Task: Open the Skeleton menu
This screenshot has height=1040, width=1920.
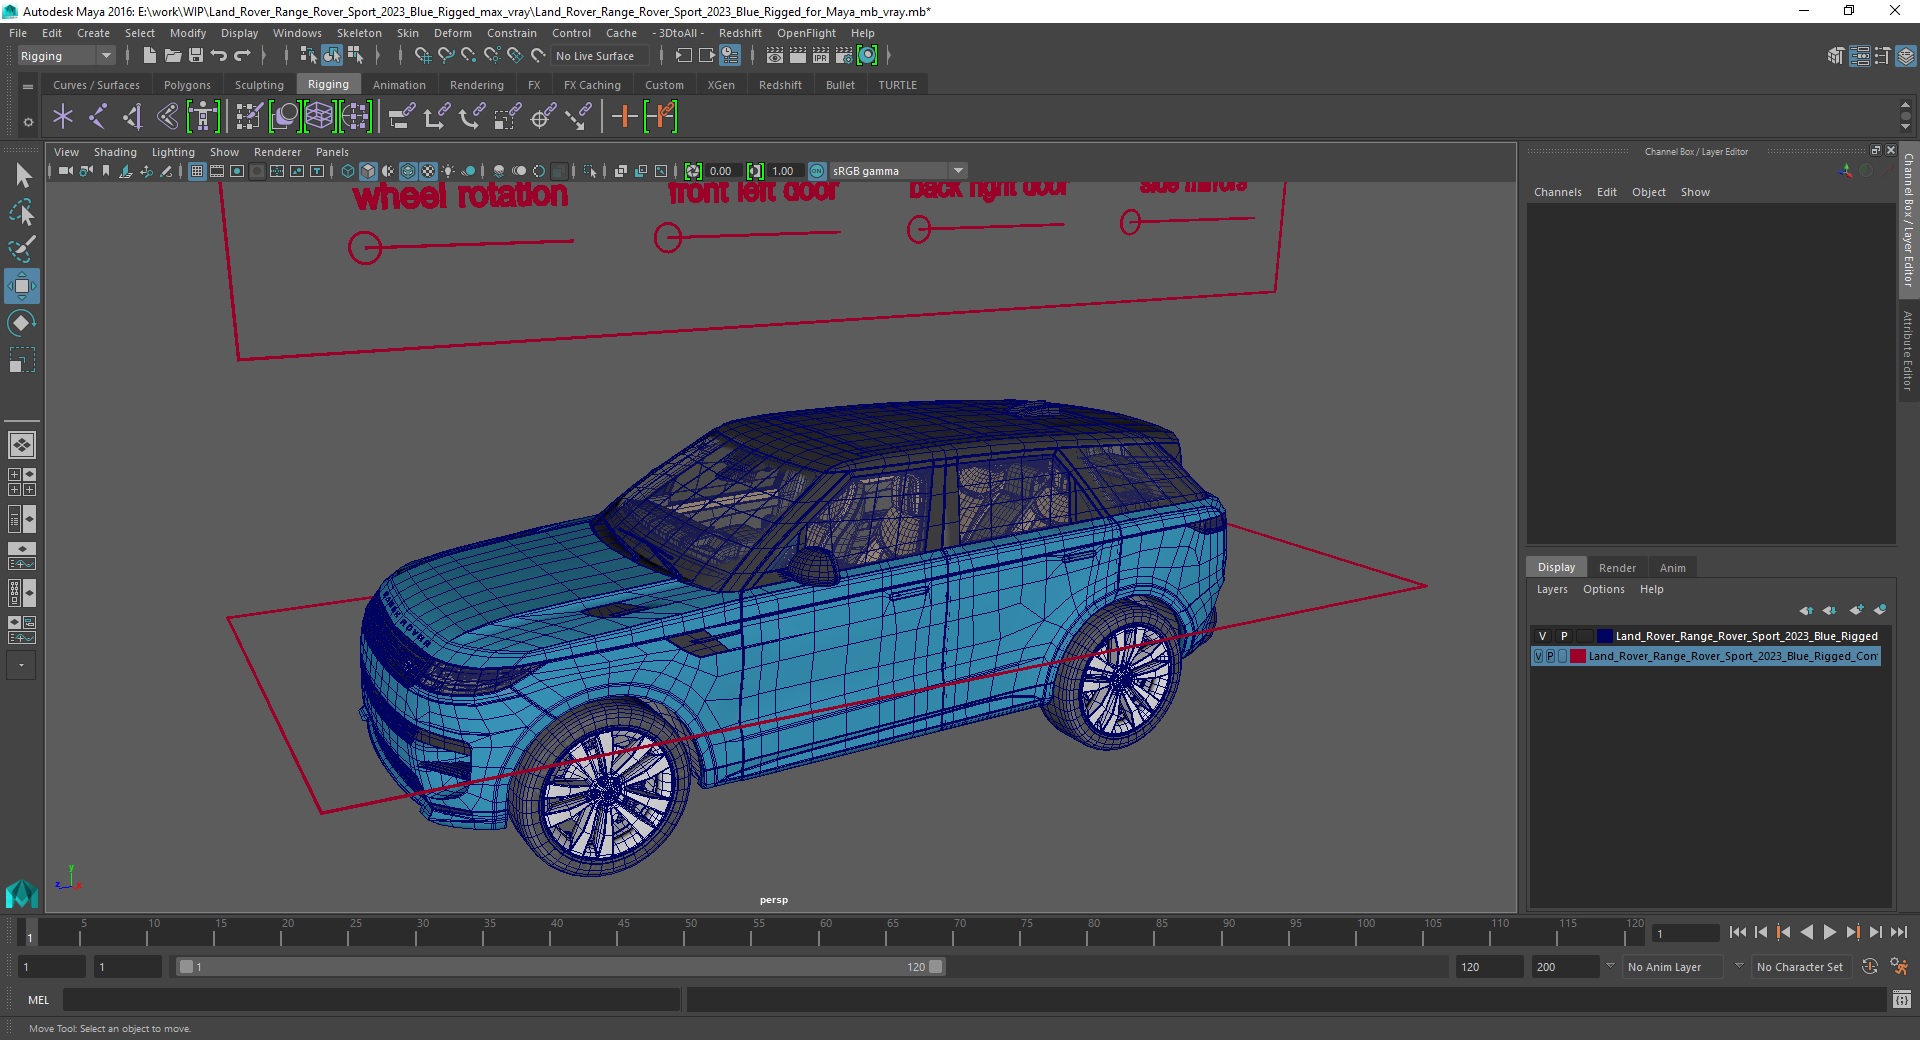Action: (359, 33)
